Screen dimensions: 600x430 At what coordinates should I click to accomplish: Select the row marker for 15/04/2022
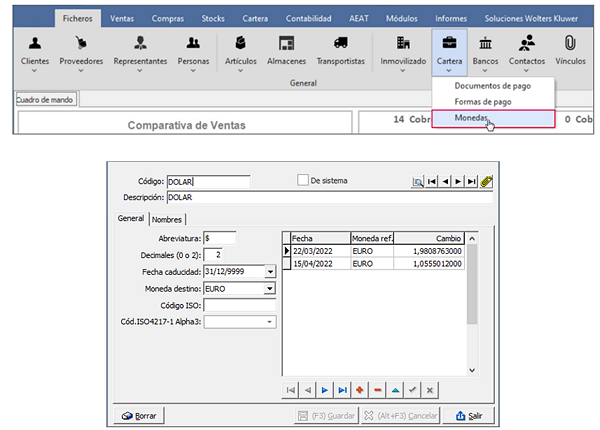pos(286,264)
